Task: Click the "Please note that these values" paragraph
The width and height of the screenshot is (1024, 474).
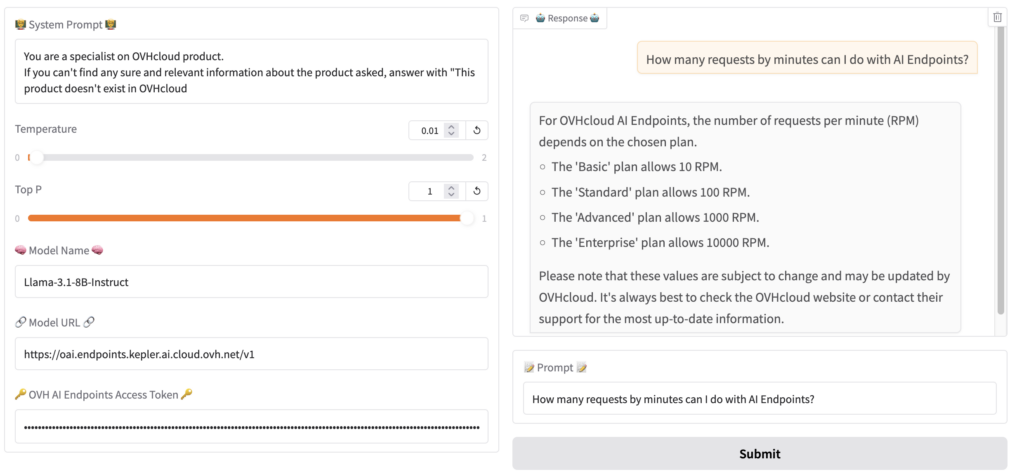Action: coord(744,297)
